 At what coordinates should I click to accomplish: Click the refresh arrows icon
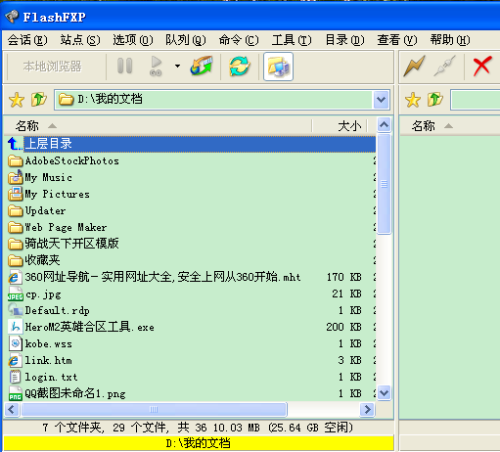(239, 66)
